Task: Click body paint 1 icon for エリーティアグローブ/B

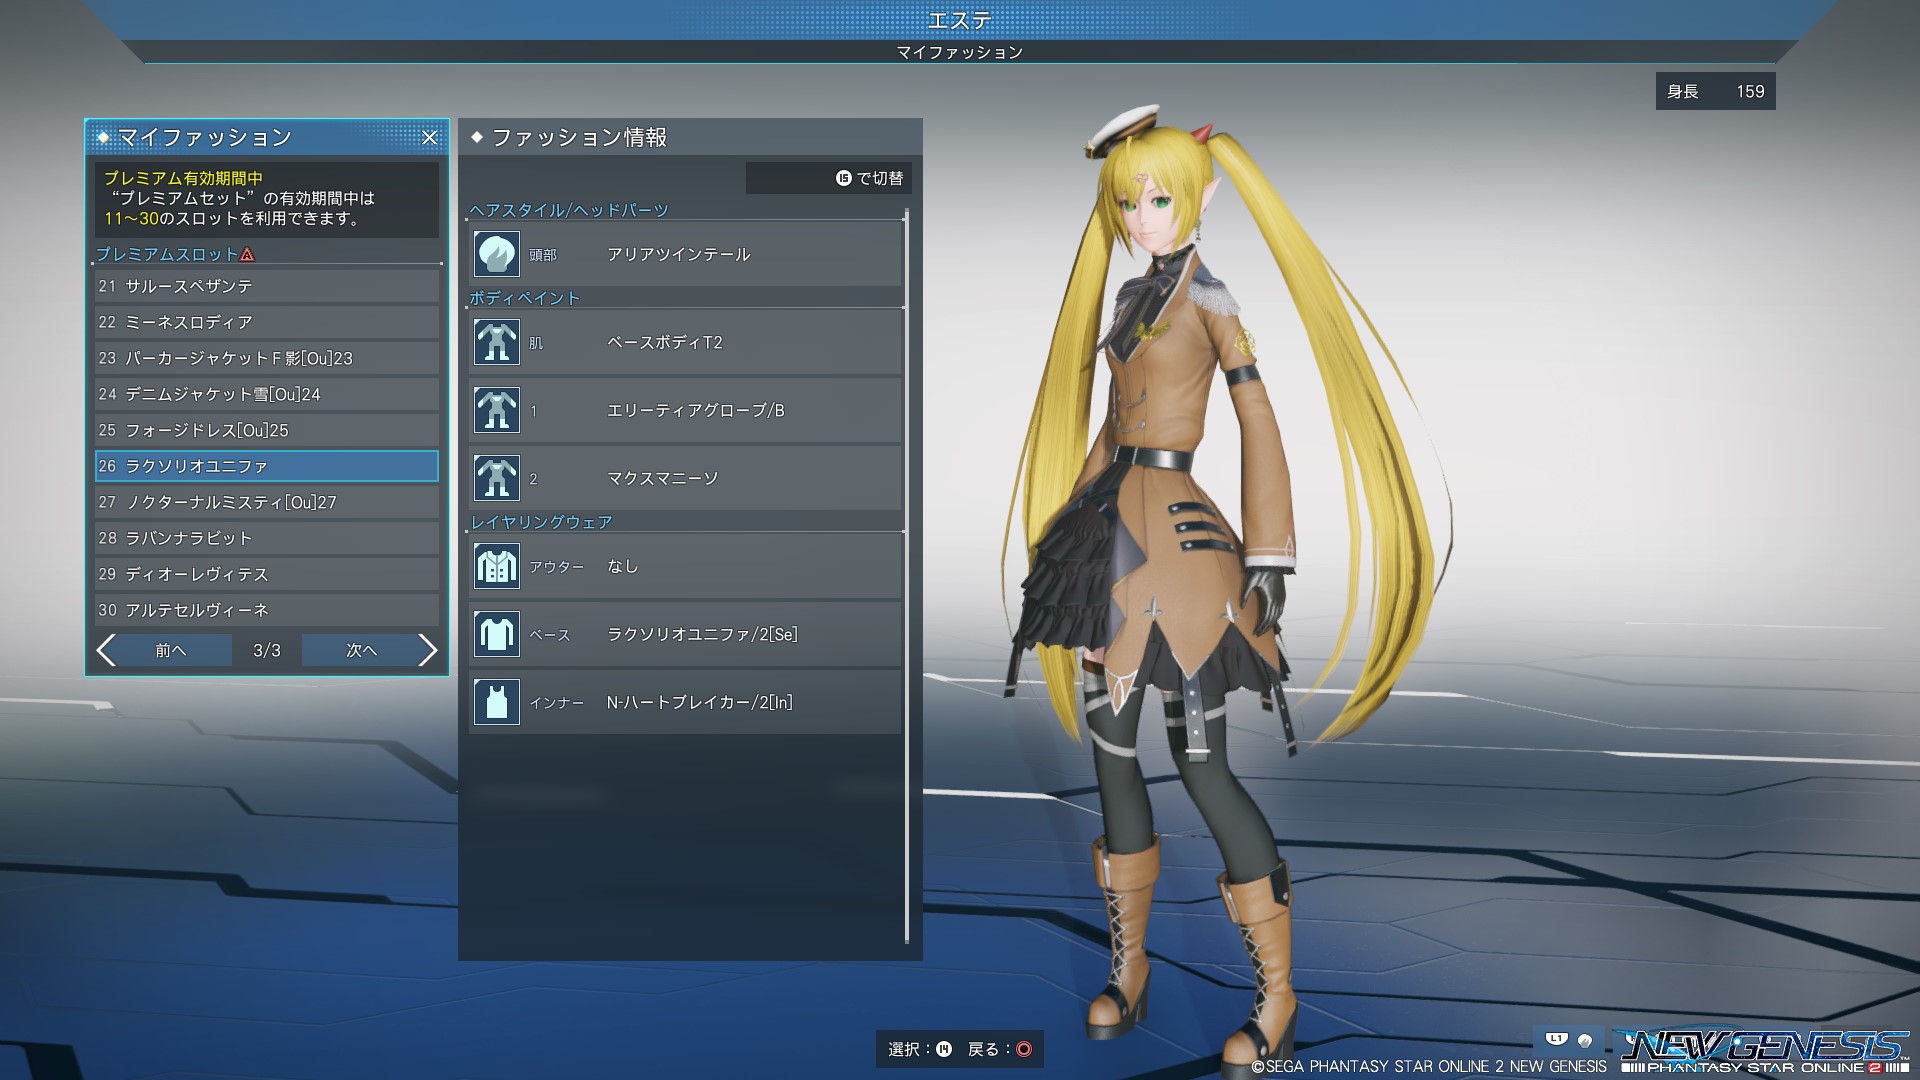Action: pos(496,410)
